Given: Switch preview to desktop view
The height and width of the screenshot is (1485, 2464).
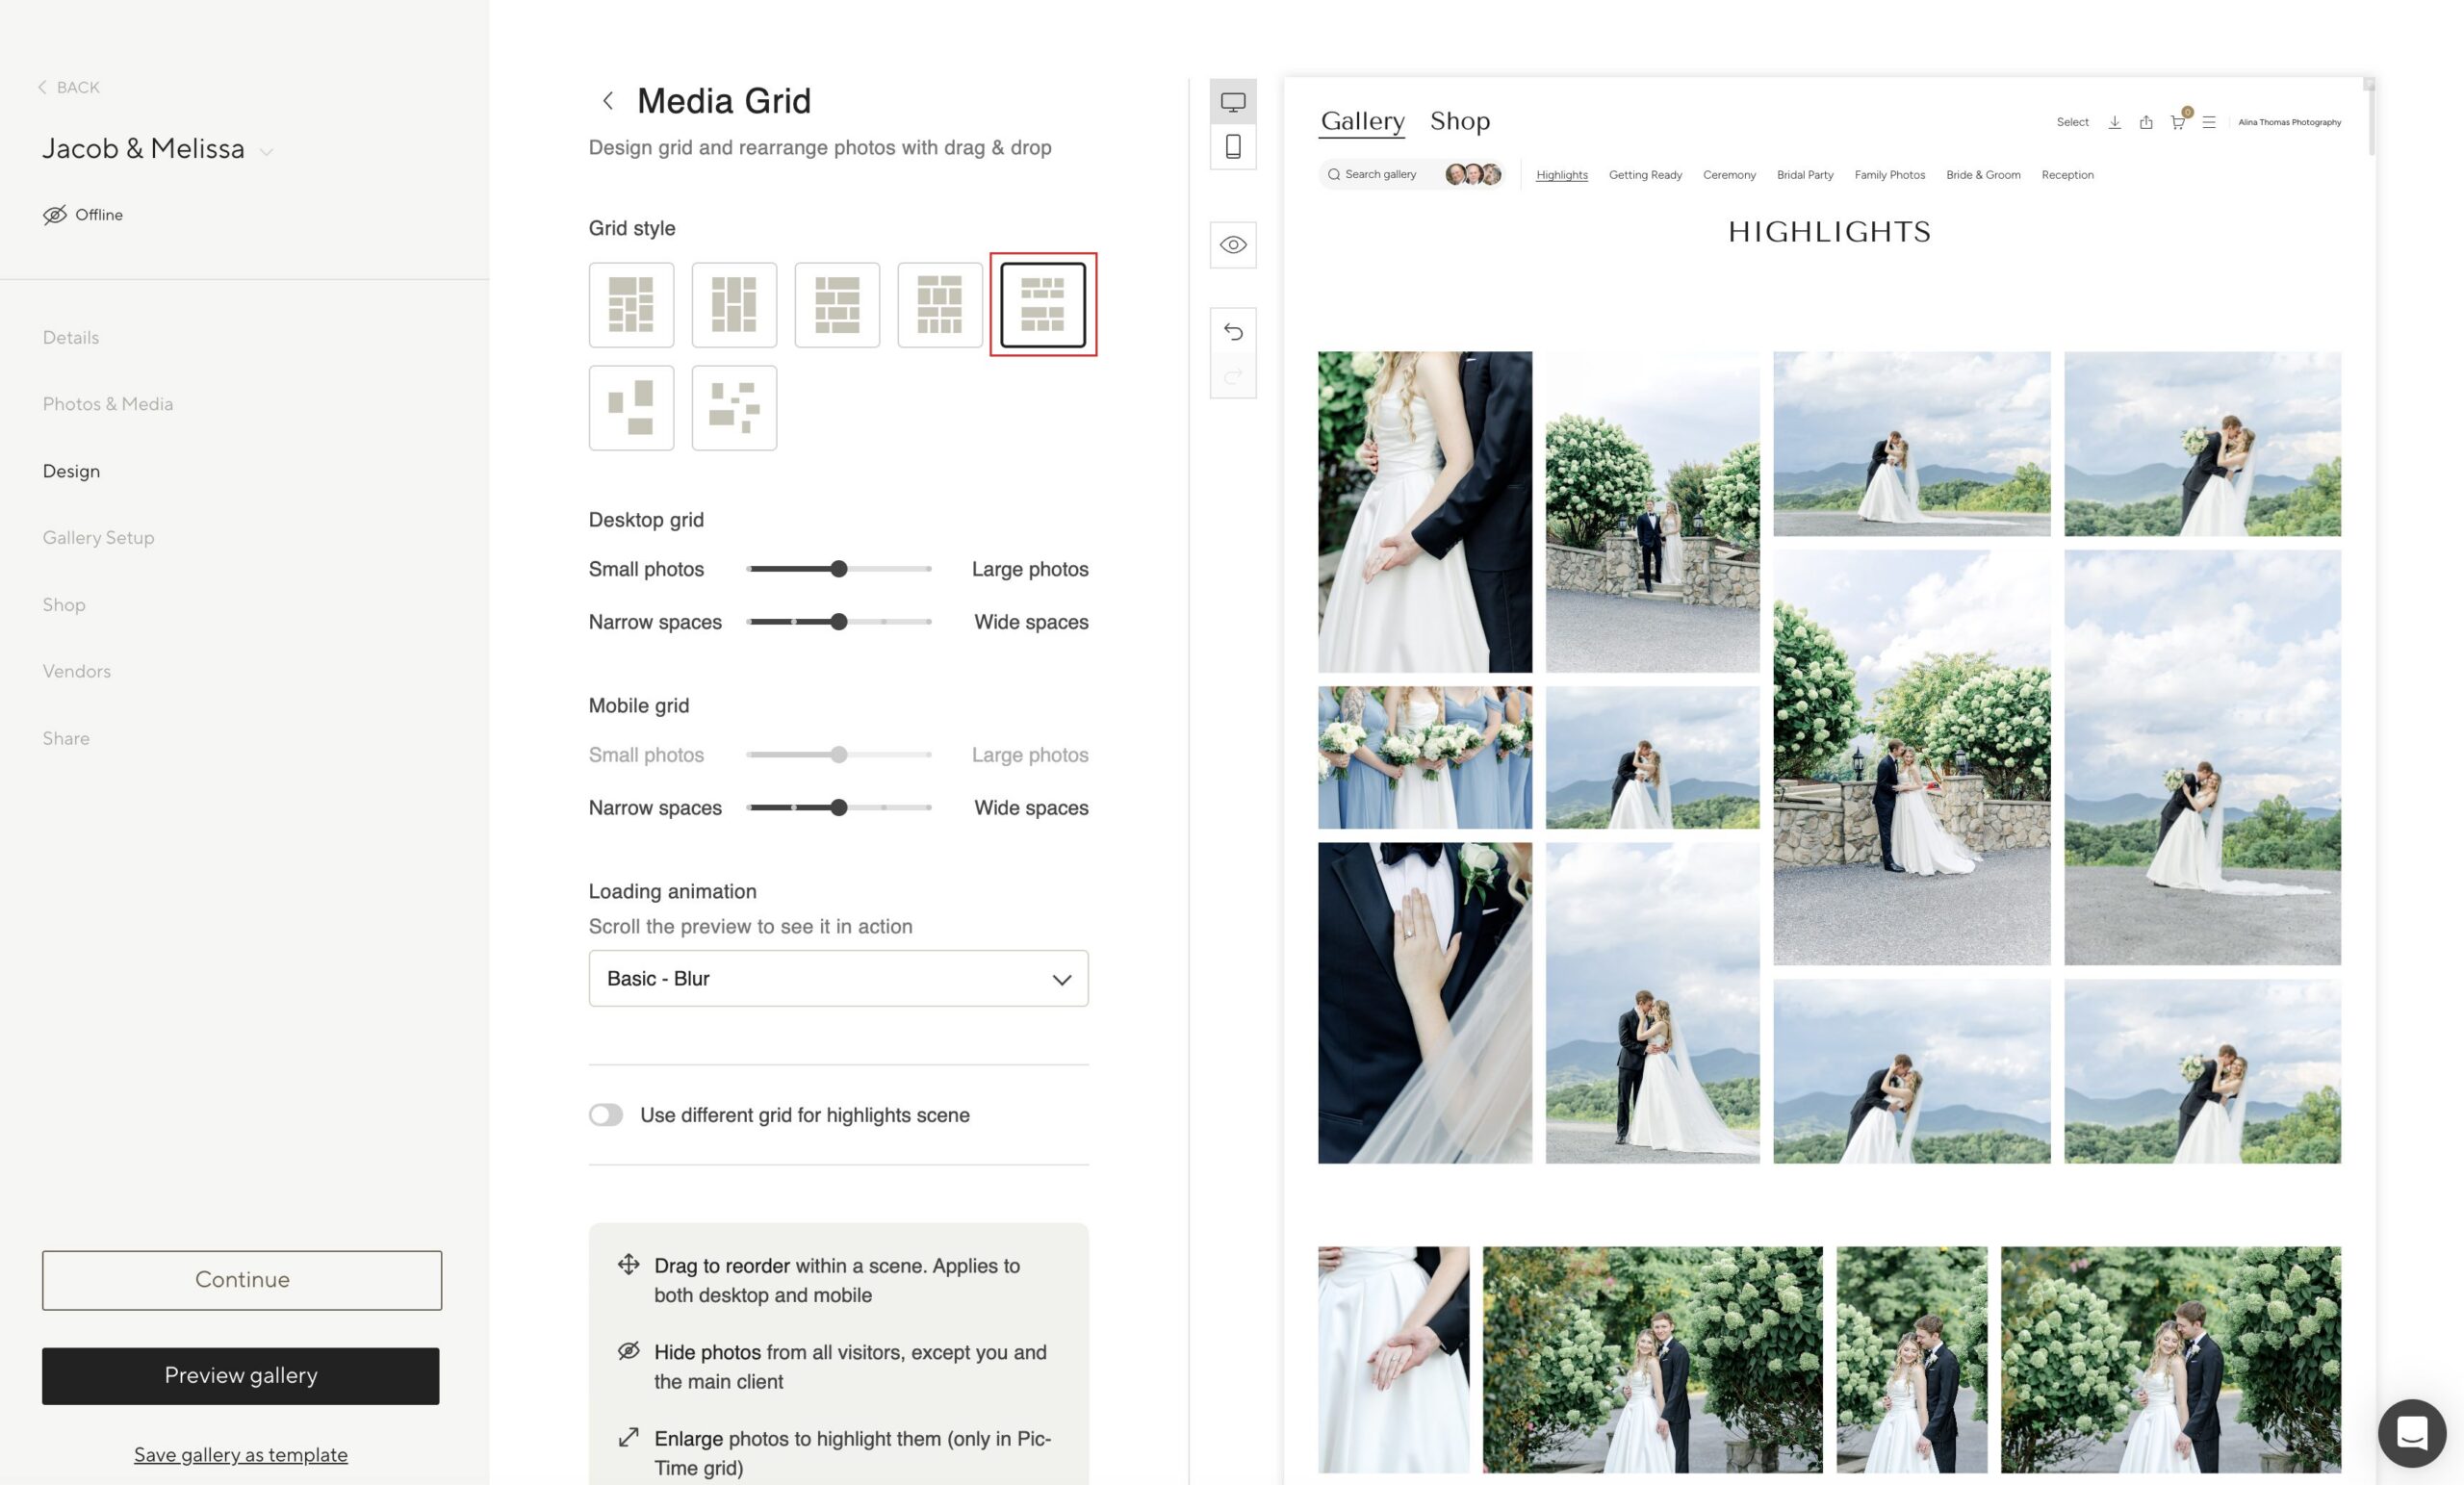Looking at the screenshot, I should coord(1233,102).
